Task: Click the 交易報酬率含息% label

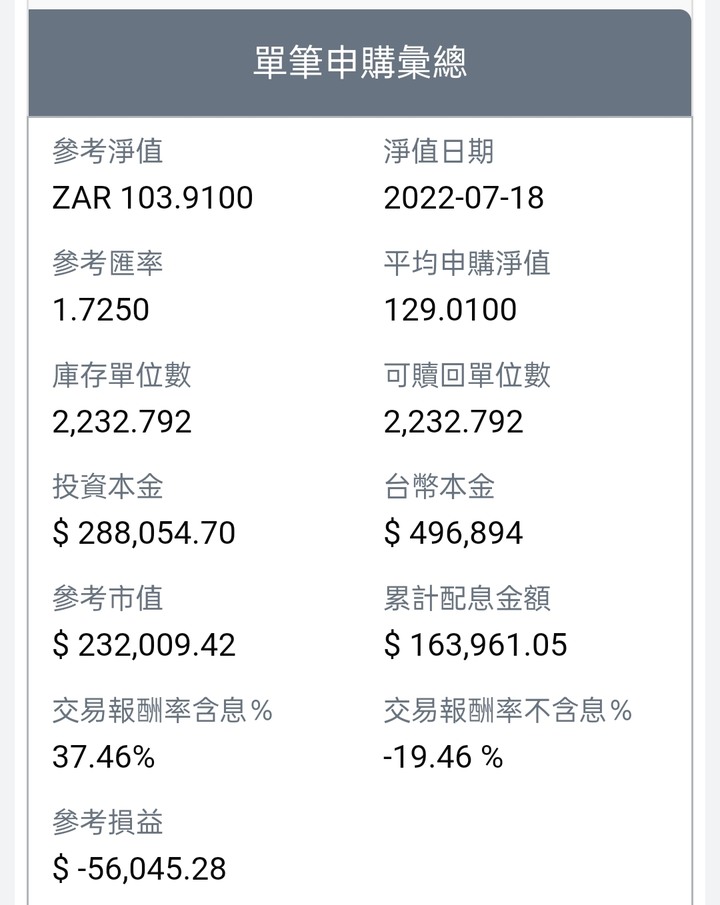Action: [x=162, y=711]
